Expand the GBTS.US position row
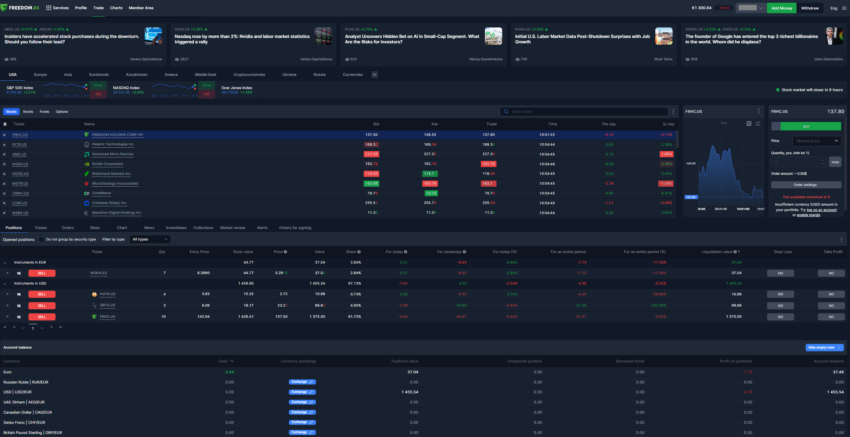Image resolution: width=850 pixels, height=437 pixels. pos(8,305)
